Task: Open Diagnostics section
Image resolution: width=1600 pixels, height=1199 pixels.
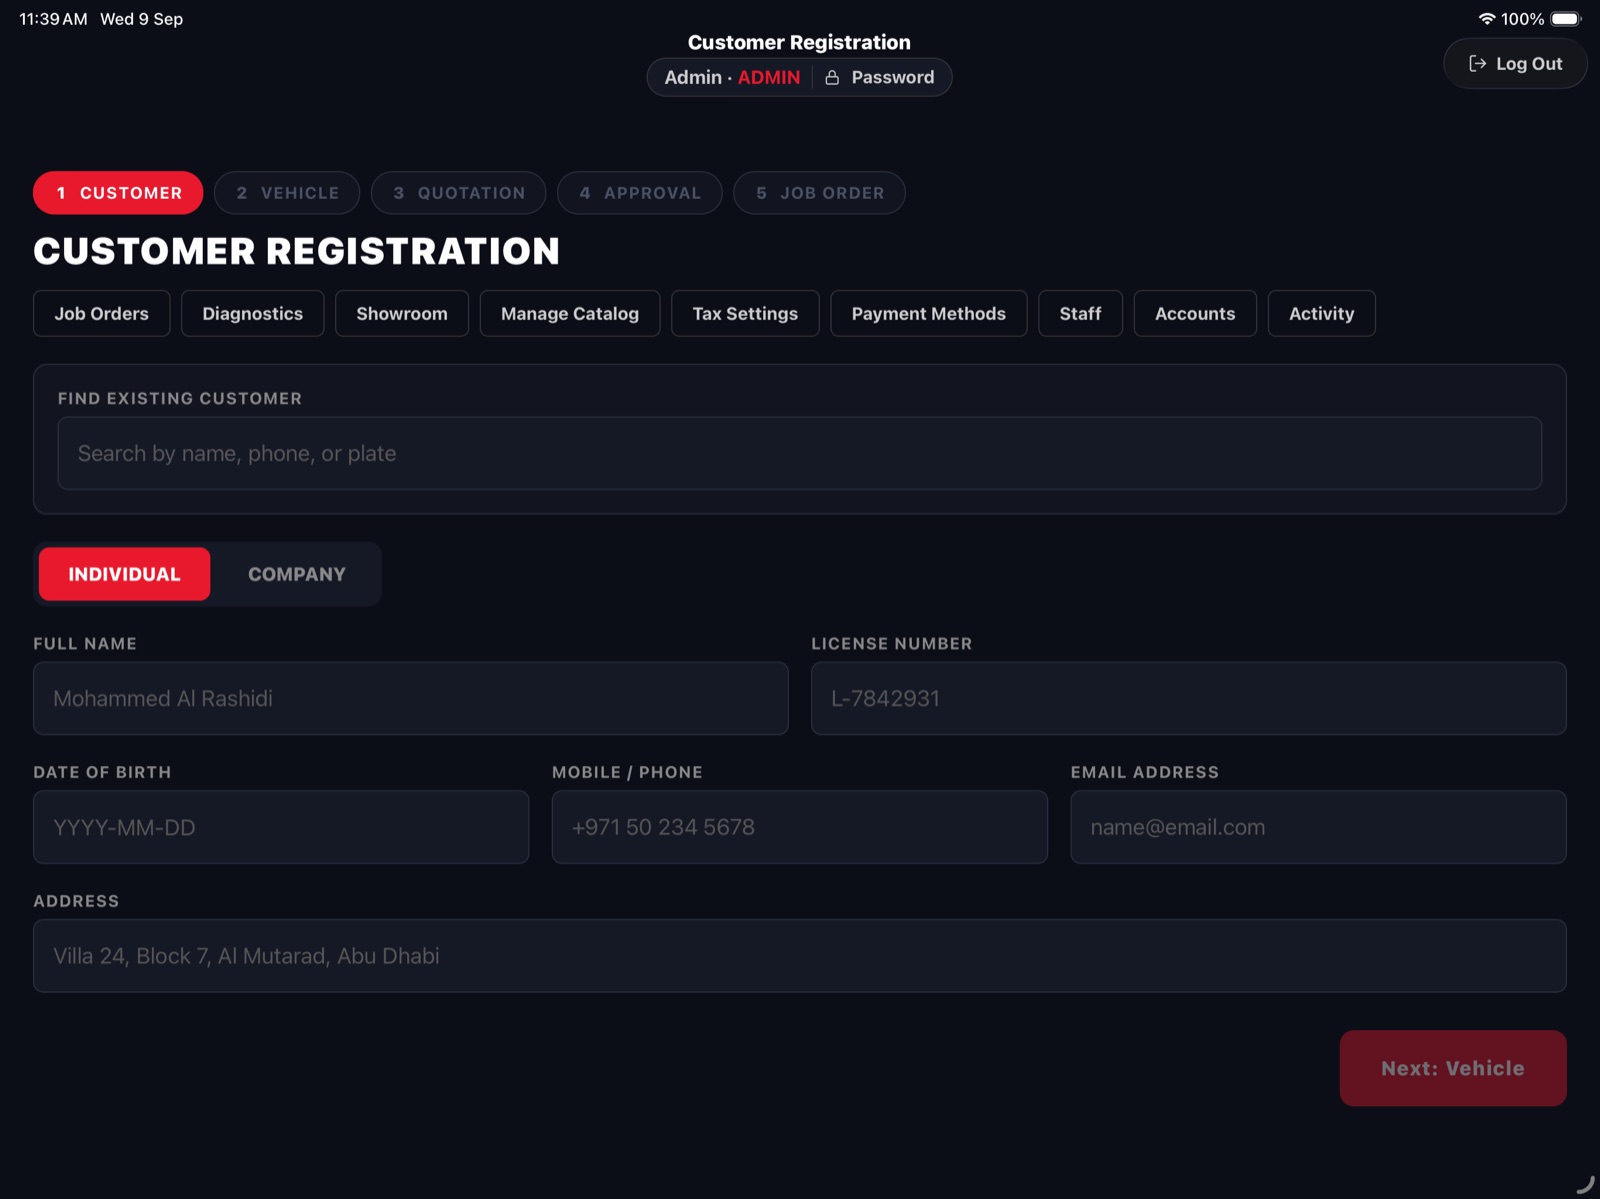Action: pos(252,314)
